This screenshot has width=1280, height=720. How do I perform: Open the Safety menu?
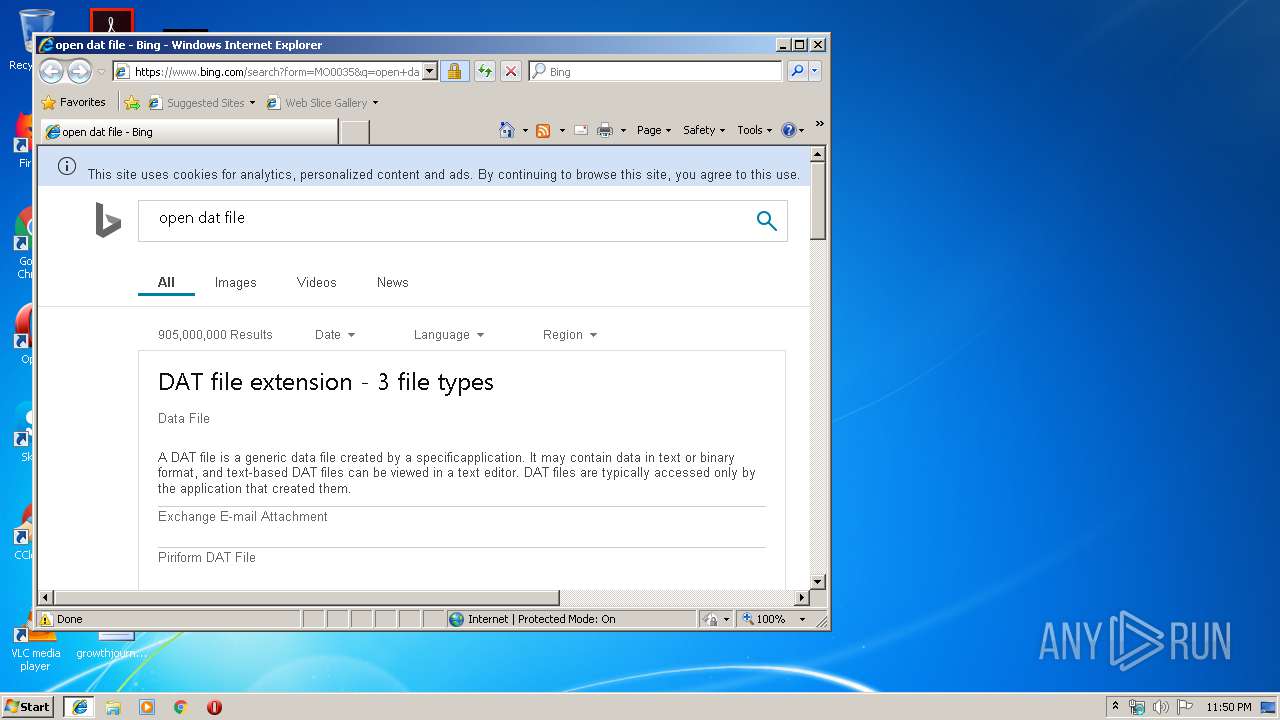(704, 130)
